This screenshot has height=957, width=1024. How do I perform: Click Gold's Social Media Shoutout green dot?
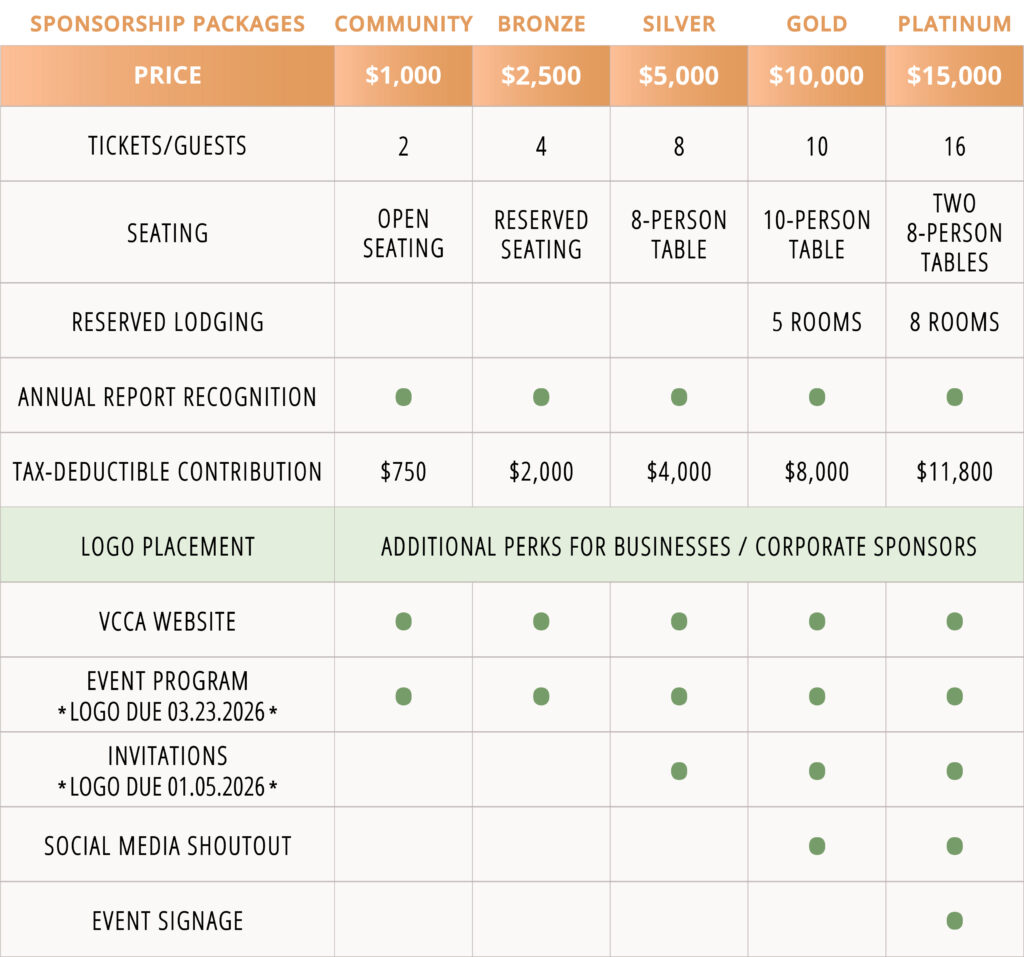coord(817,846)
